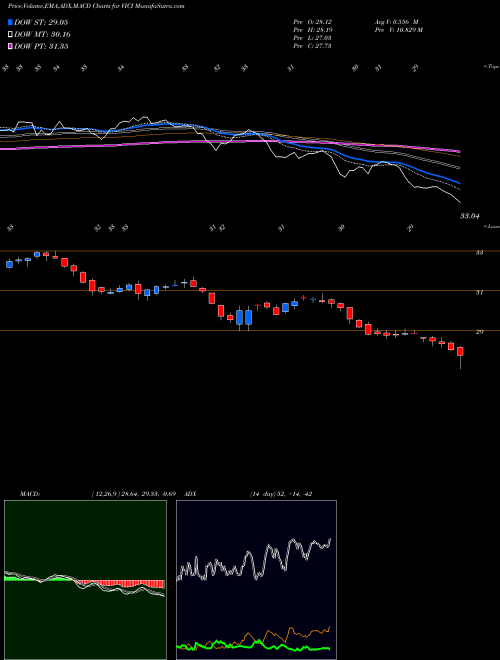Click the 'Pre L: 27.03' value
This screenshot has height=660, width=500.
[x=313, y=38]
